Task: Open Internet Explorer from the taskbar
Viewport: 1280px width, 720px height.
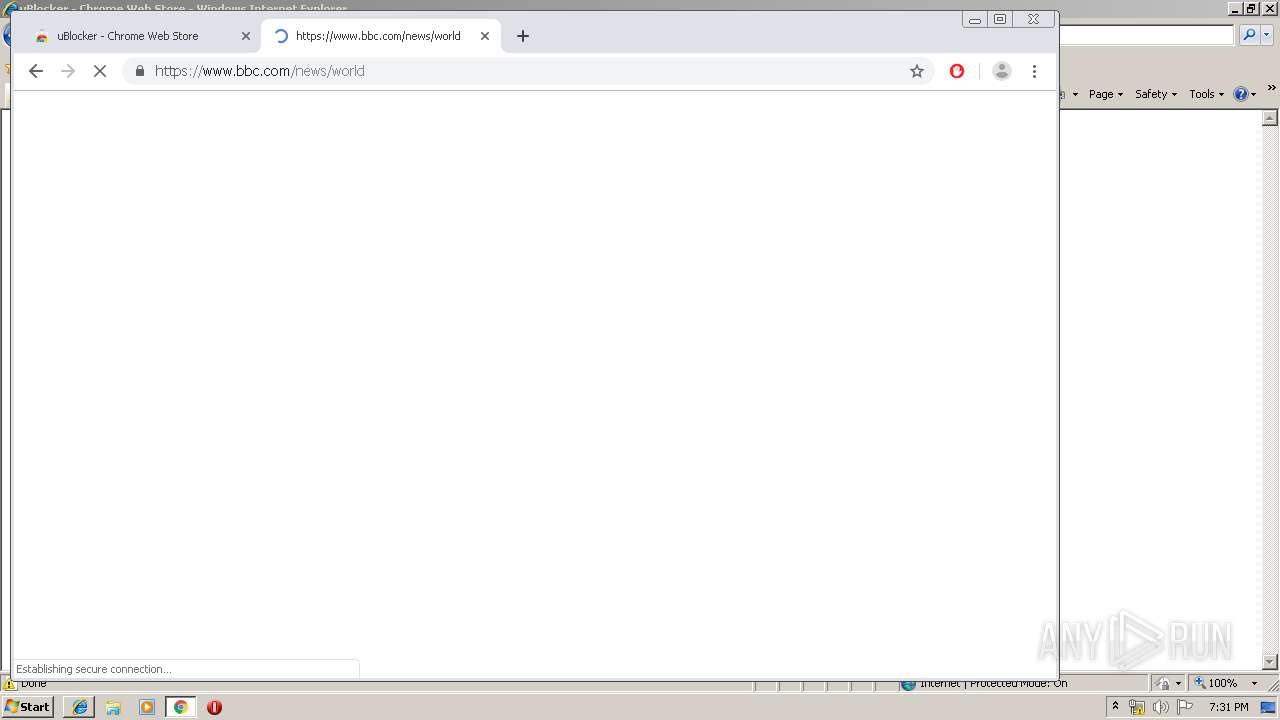Action: click(79, 707)
